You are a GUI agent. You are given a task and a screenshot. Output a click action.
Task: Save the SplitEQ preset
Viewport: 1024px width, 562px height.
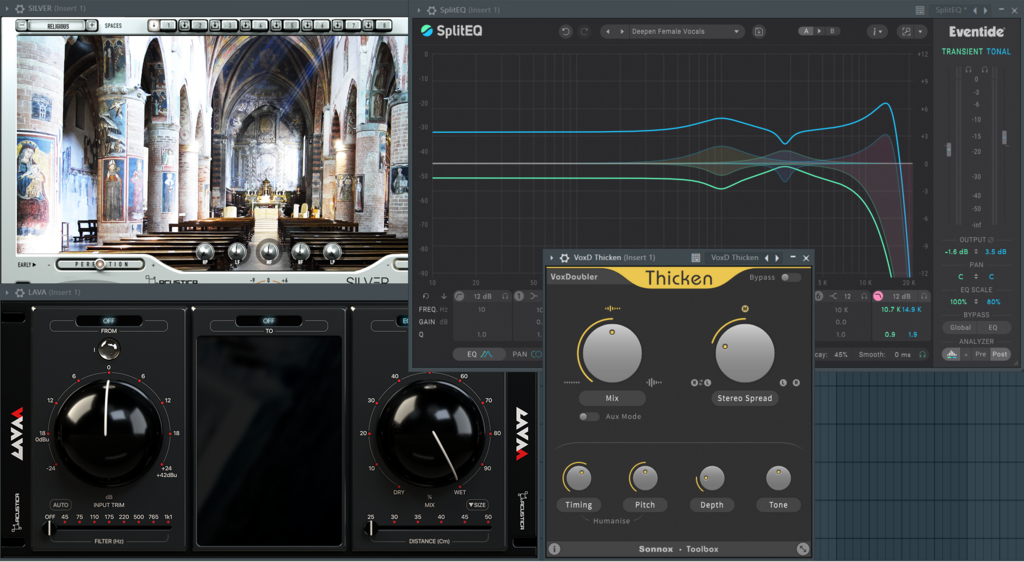coord(759,31)
